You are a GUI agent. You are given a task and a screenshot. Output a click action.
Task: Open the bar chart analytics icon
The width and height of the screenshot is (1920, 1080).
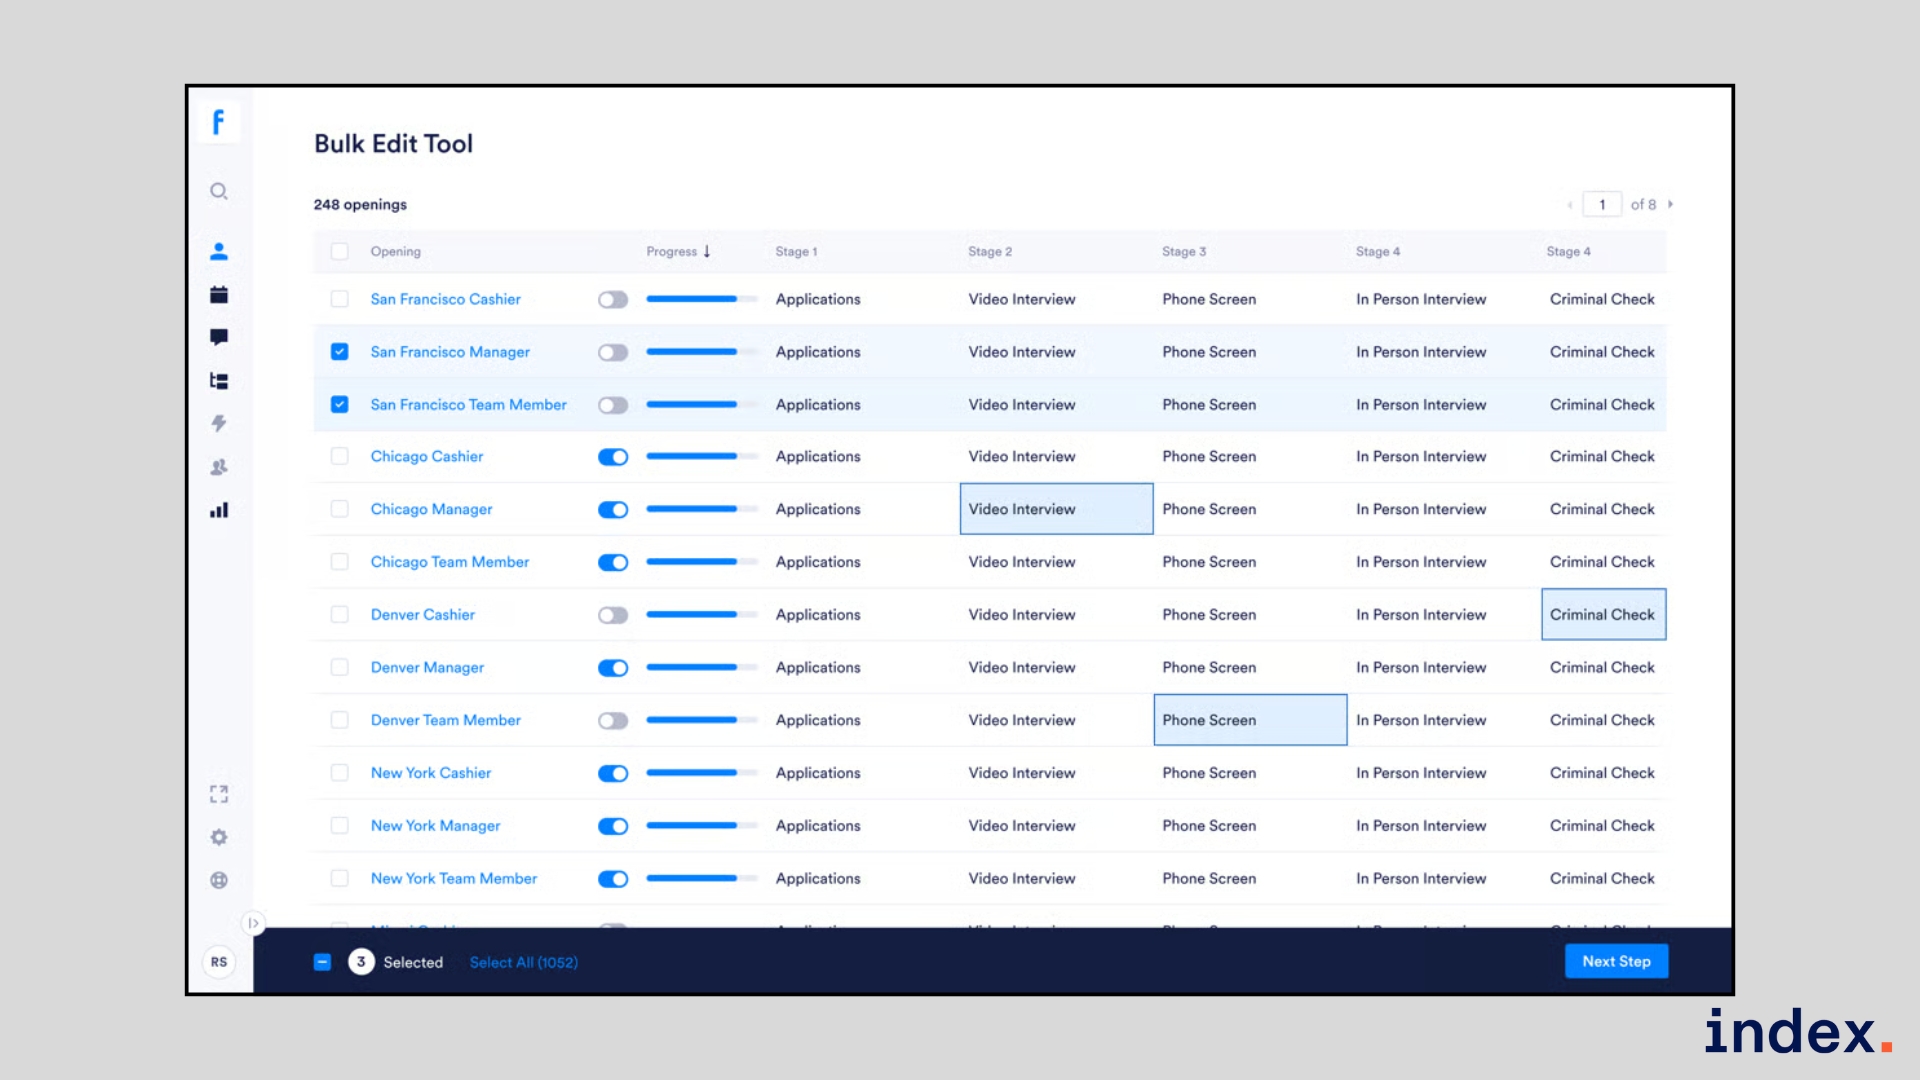[x=219, y=510]
